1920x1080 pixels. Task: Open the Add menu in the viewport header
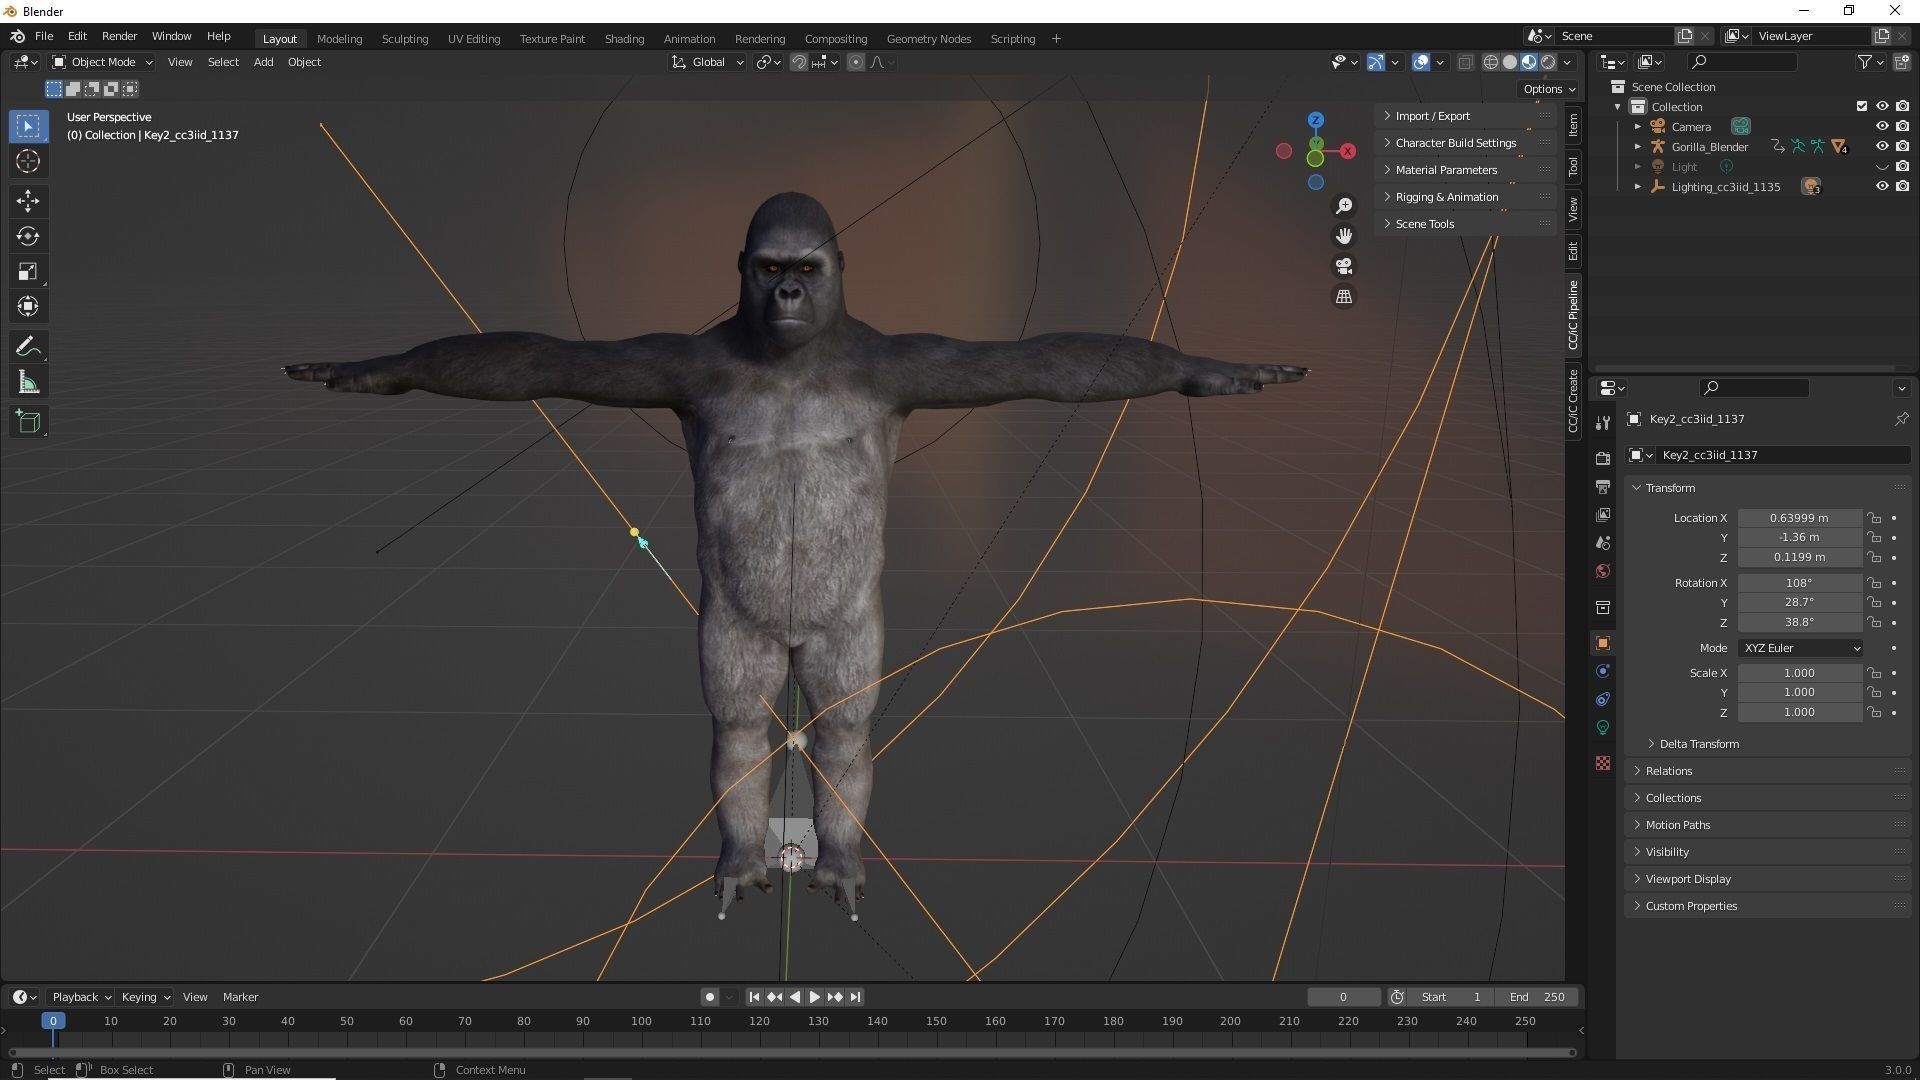pyautogui.click(x=263, y=62)
